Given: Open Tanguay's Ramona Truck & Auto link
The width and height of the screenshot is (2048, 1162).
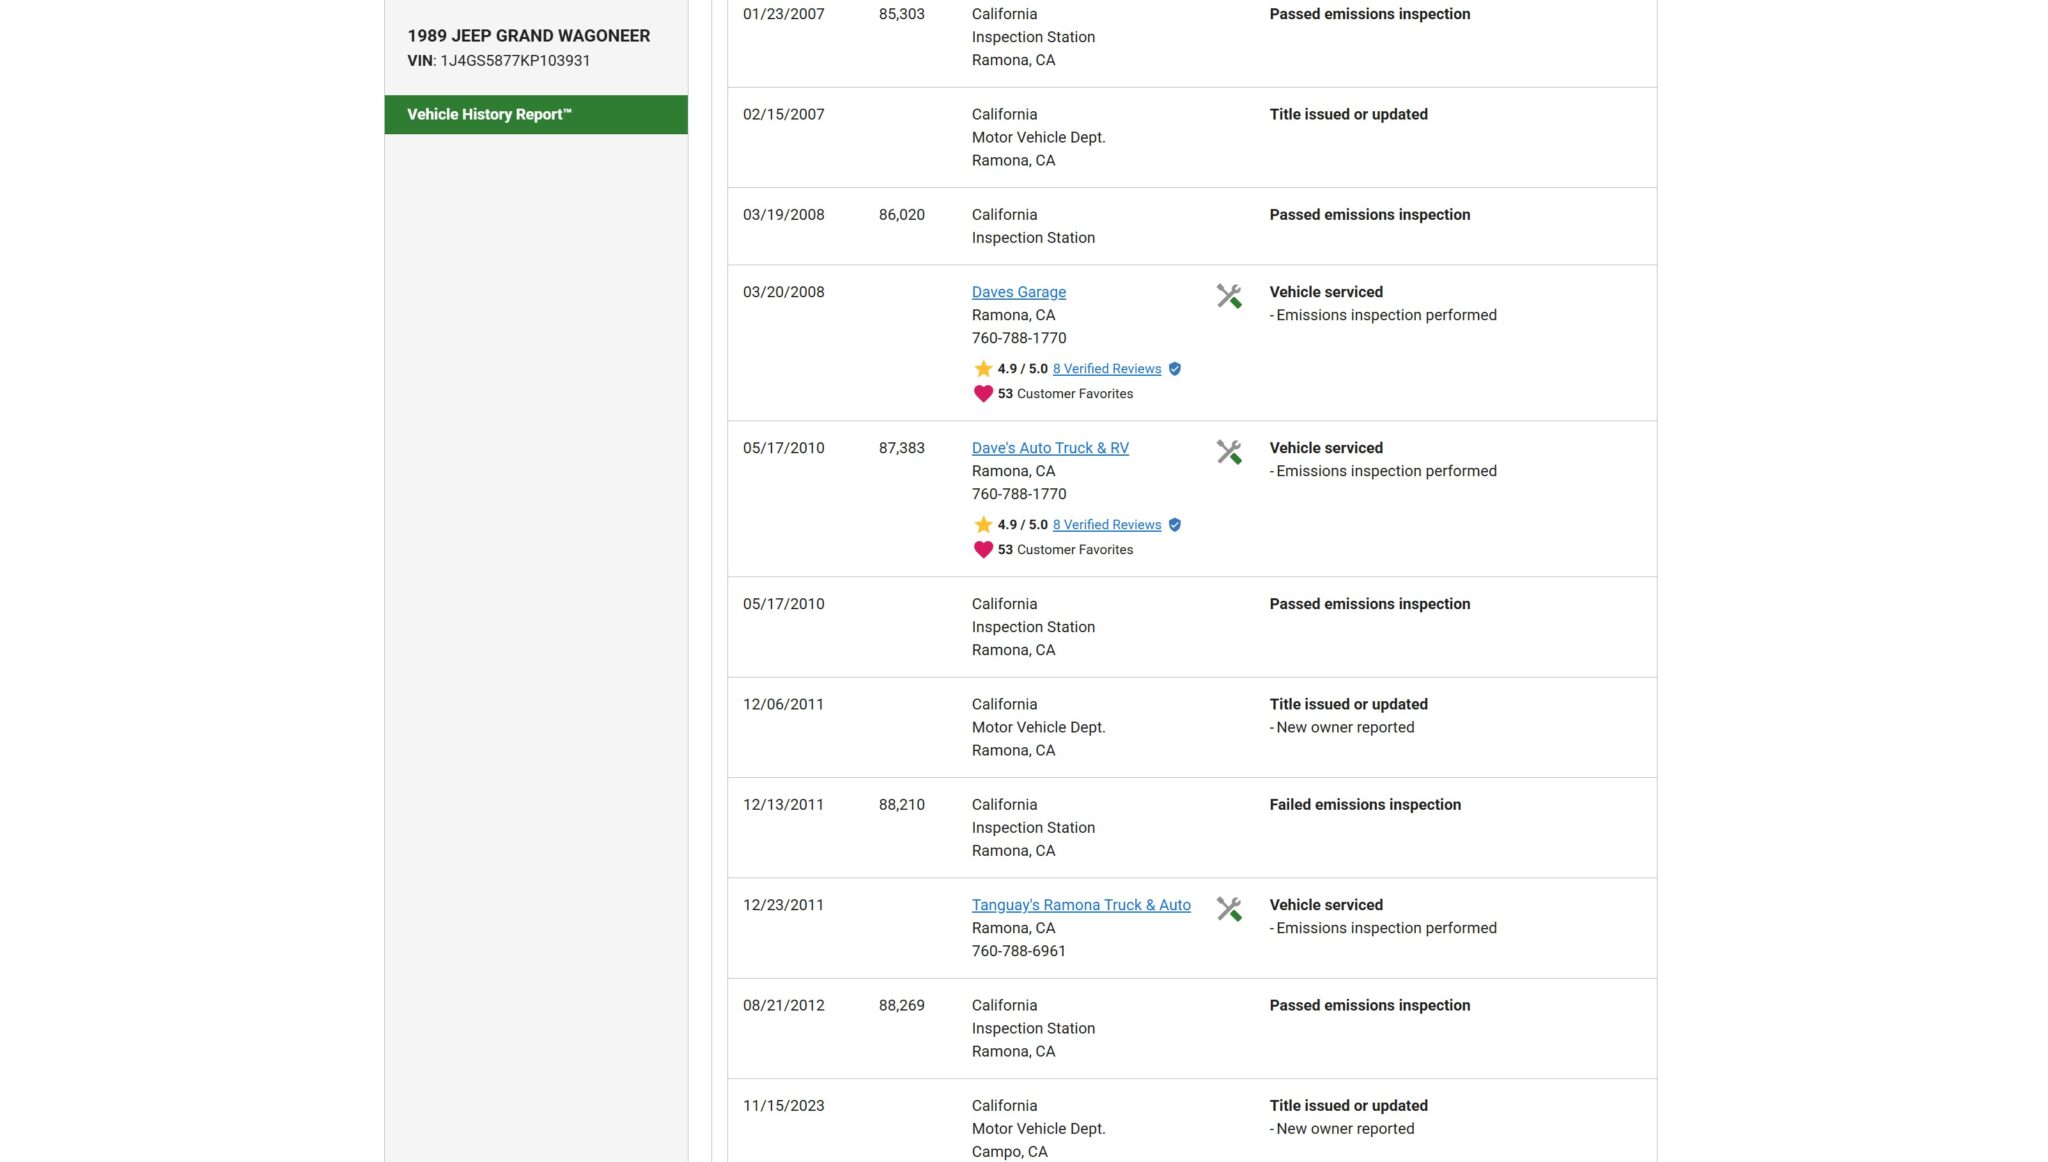Looking at the screenshot, I should pos(1080,905).
